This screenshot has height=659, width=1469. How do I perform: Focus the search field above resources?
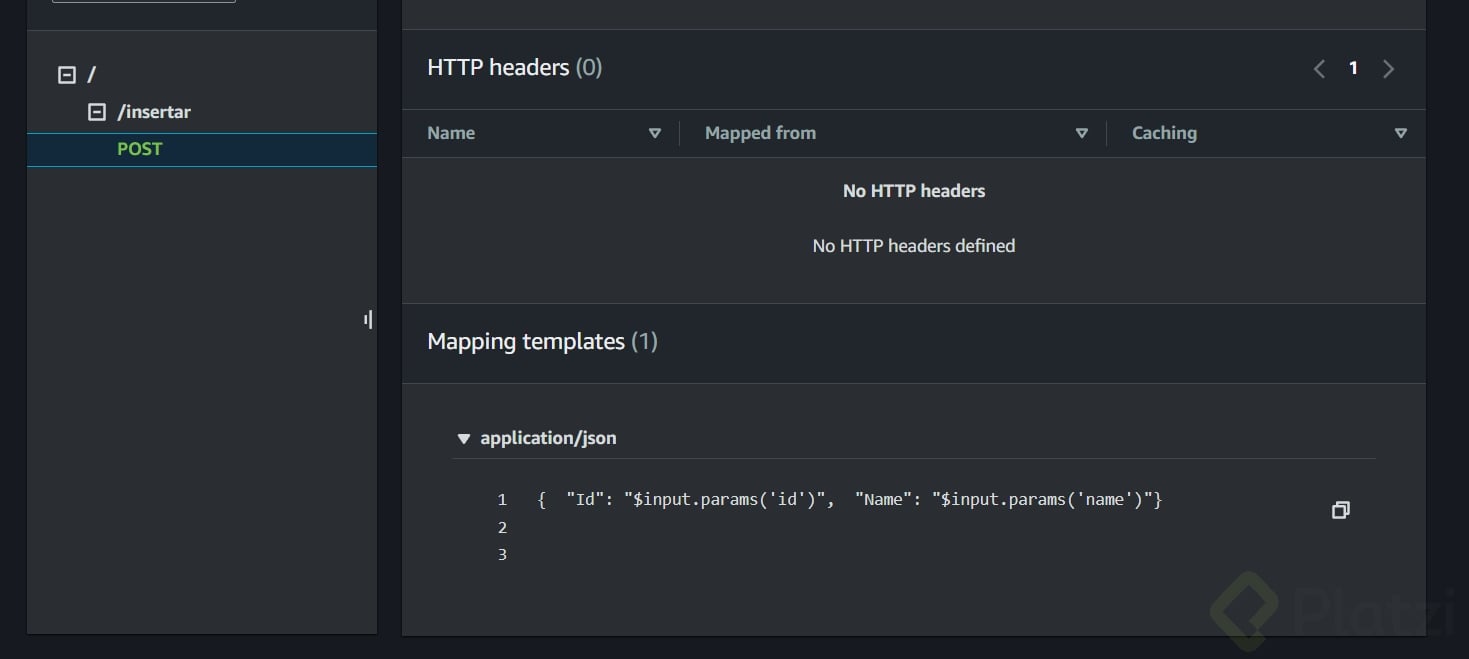click(x=144, y=1)
